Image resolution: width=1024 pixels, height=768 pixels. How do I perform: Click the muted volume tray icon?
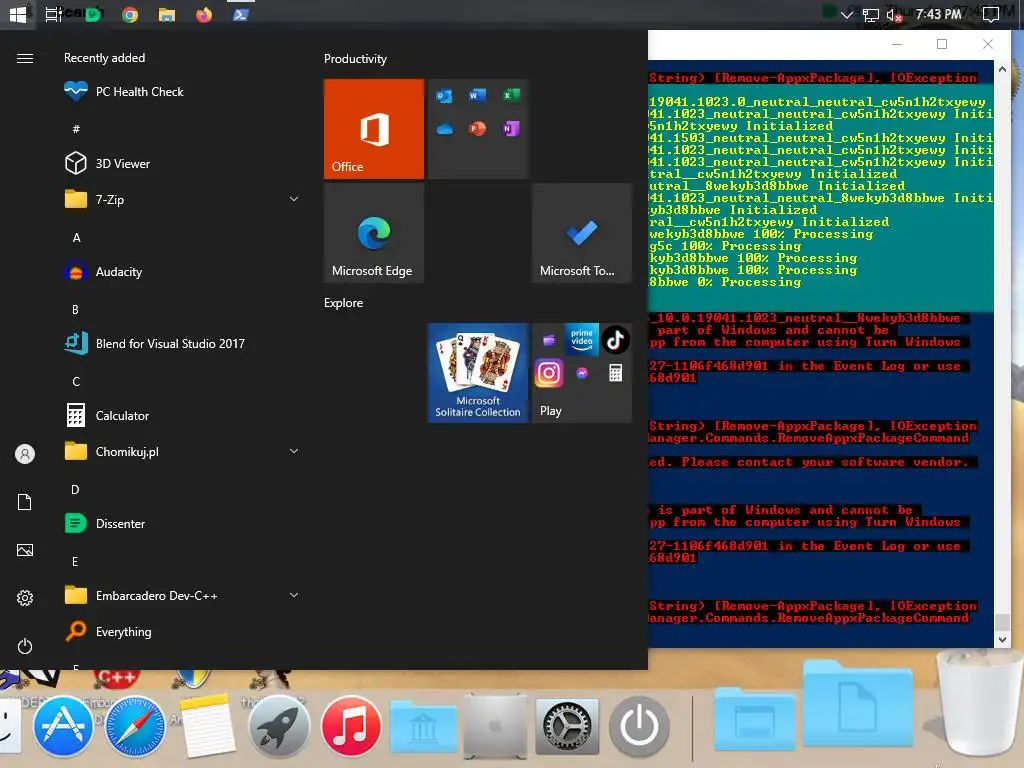pos(894,14)
